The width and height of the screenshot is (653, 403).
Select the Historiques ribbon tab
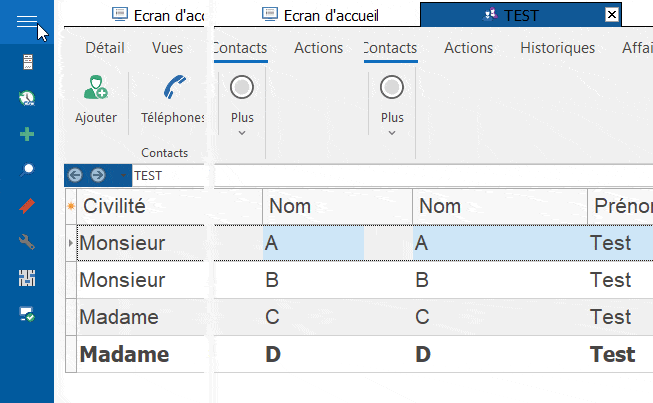pos(557,48)
